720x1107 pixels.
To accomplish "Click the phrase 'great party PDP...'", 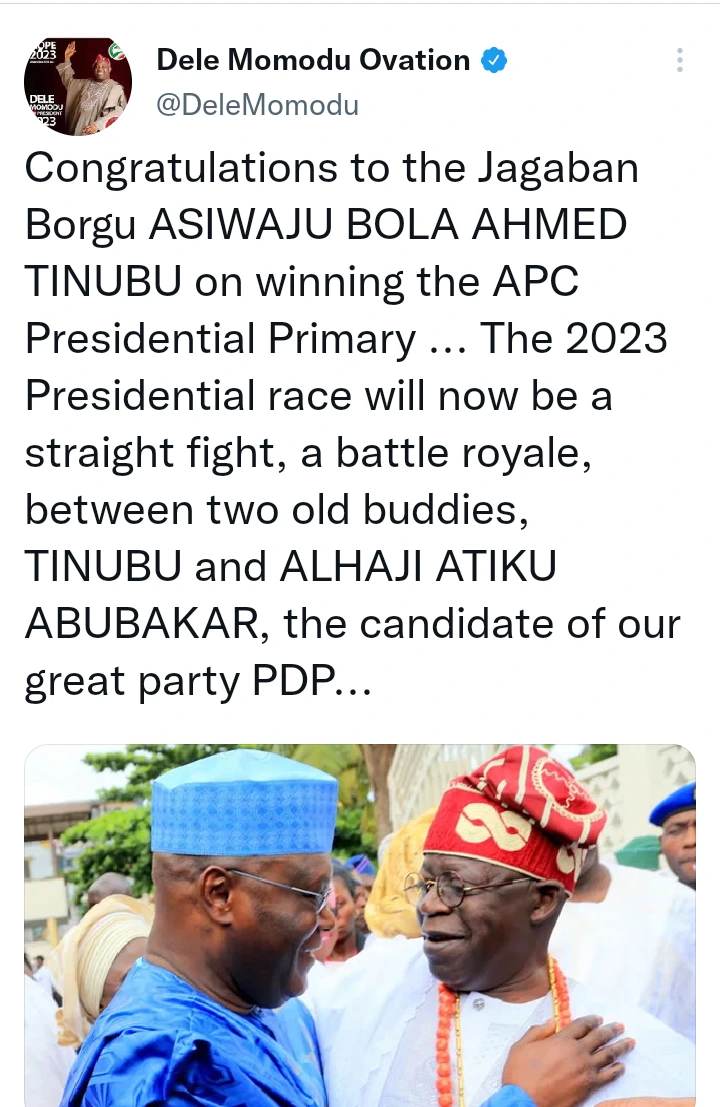I will pyautogui.click(x=195, y=683).
